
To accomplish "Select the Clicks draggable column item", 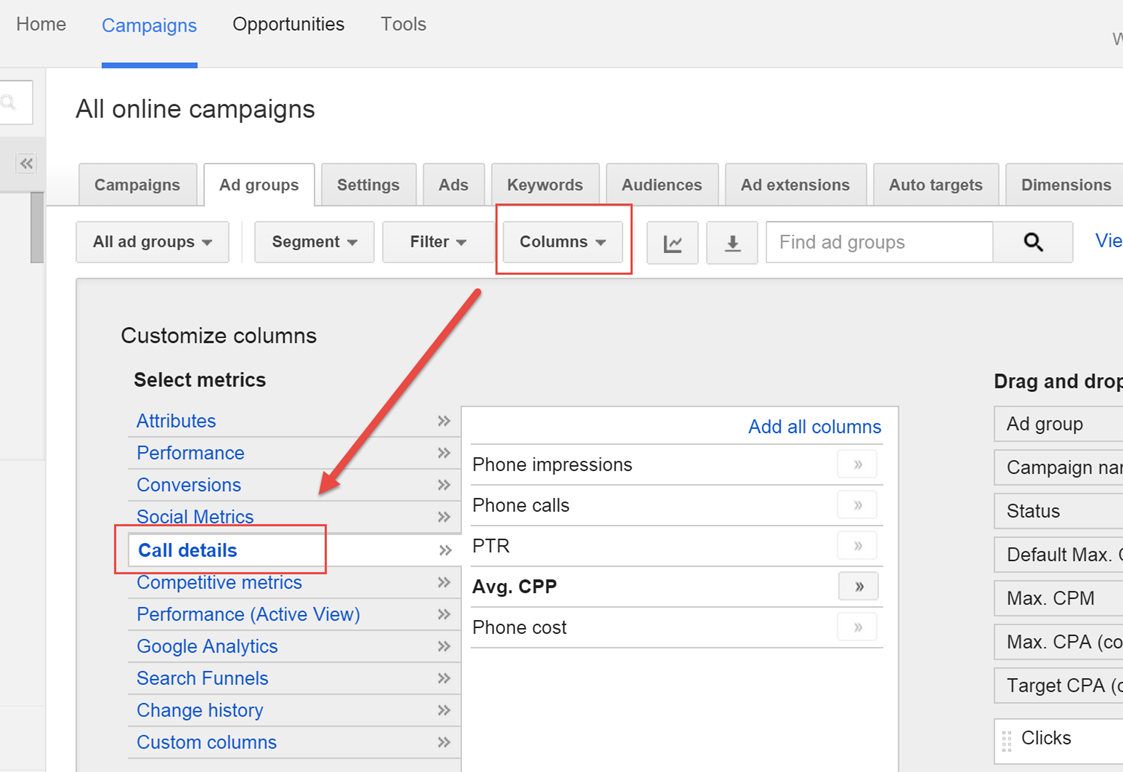I will [1059, 741].
